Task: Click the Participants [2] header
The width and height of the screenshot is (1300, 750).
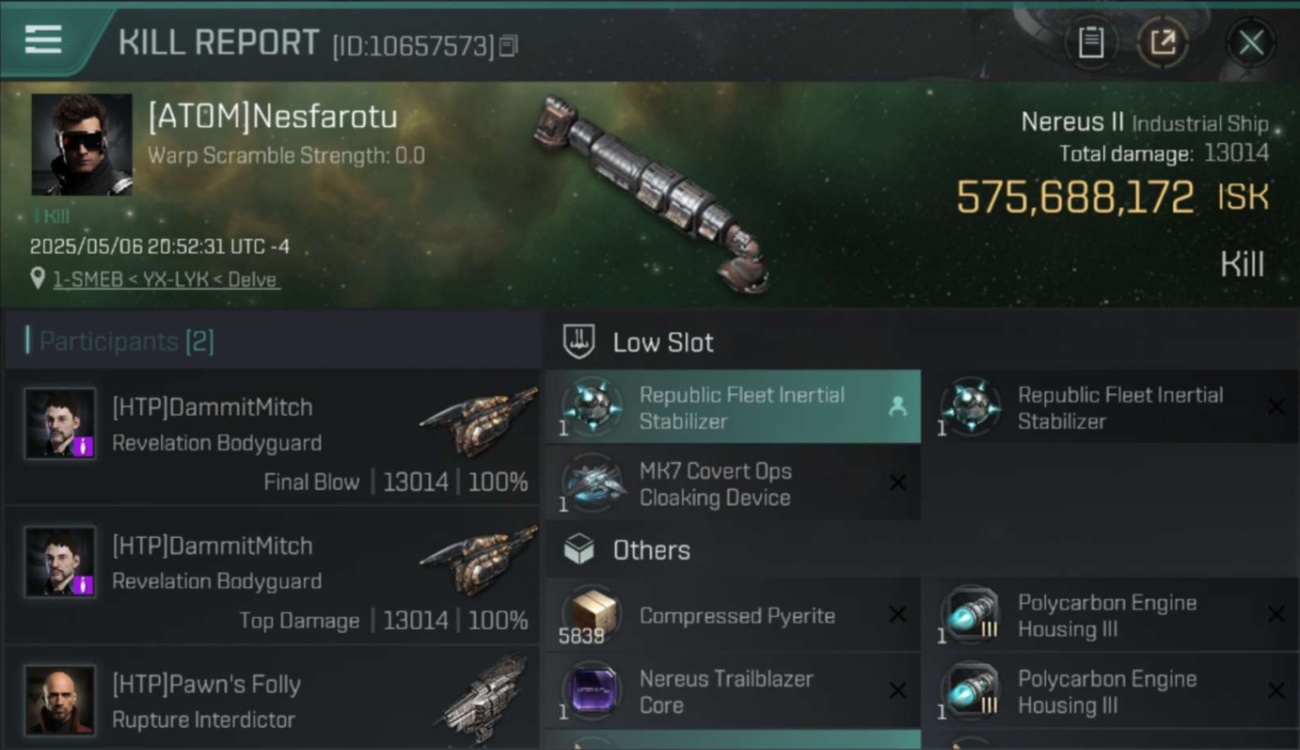Action: pyautogui.click(x=126, y=341)
